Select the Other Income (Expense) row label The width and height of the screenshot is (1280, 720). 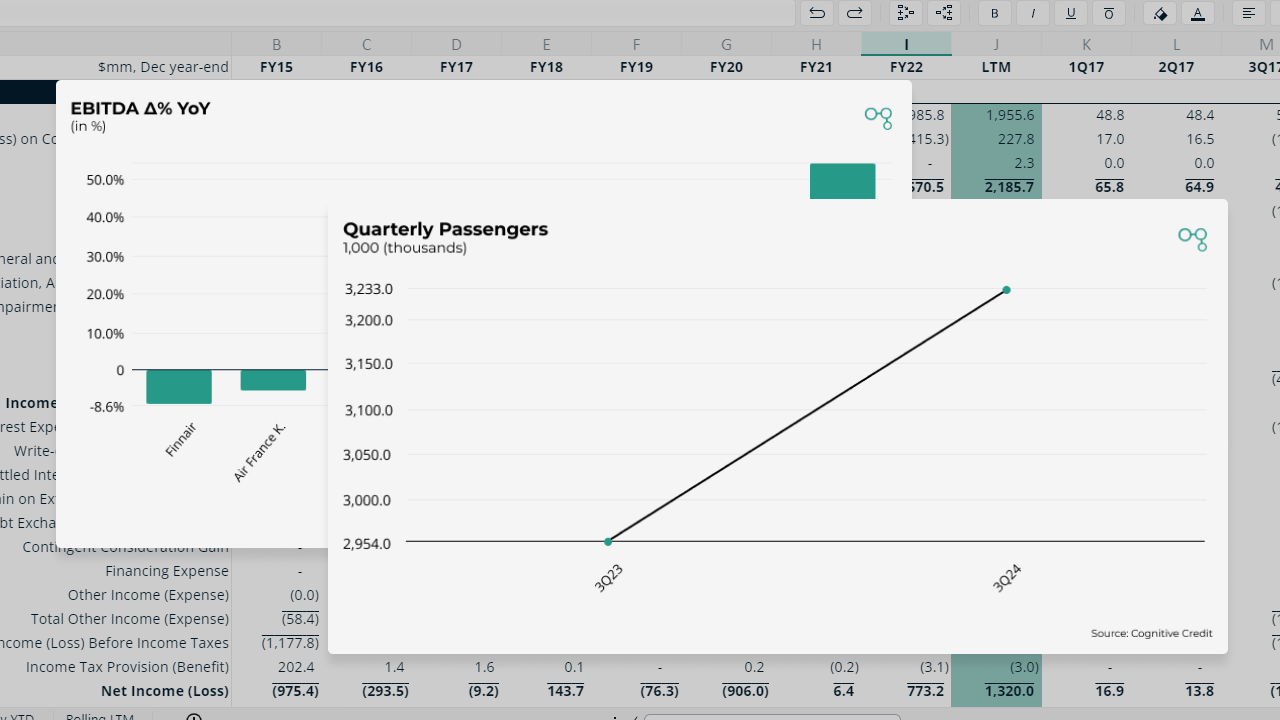149,595
